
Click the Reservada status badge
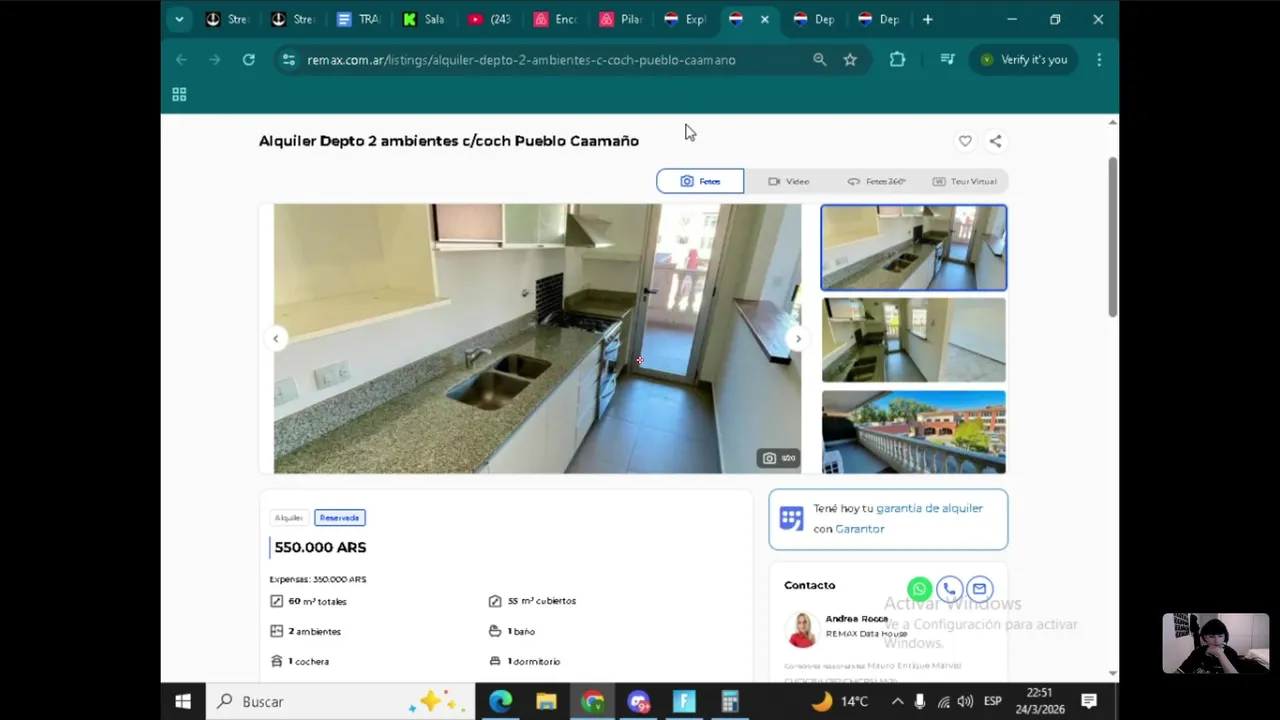click(340, 518)
